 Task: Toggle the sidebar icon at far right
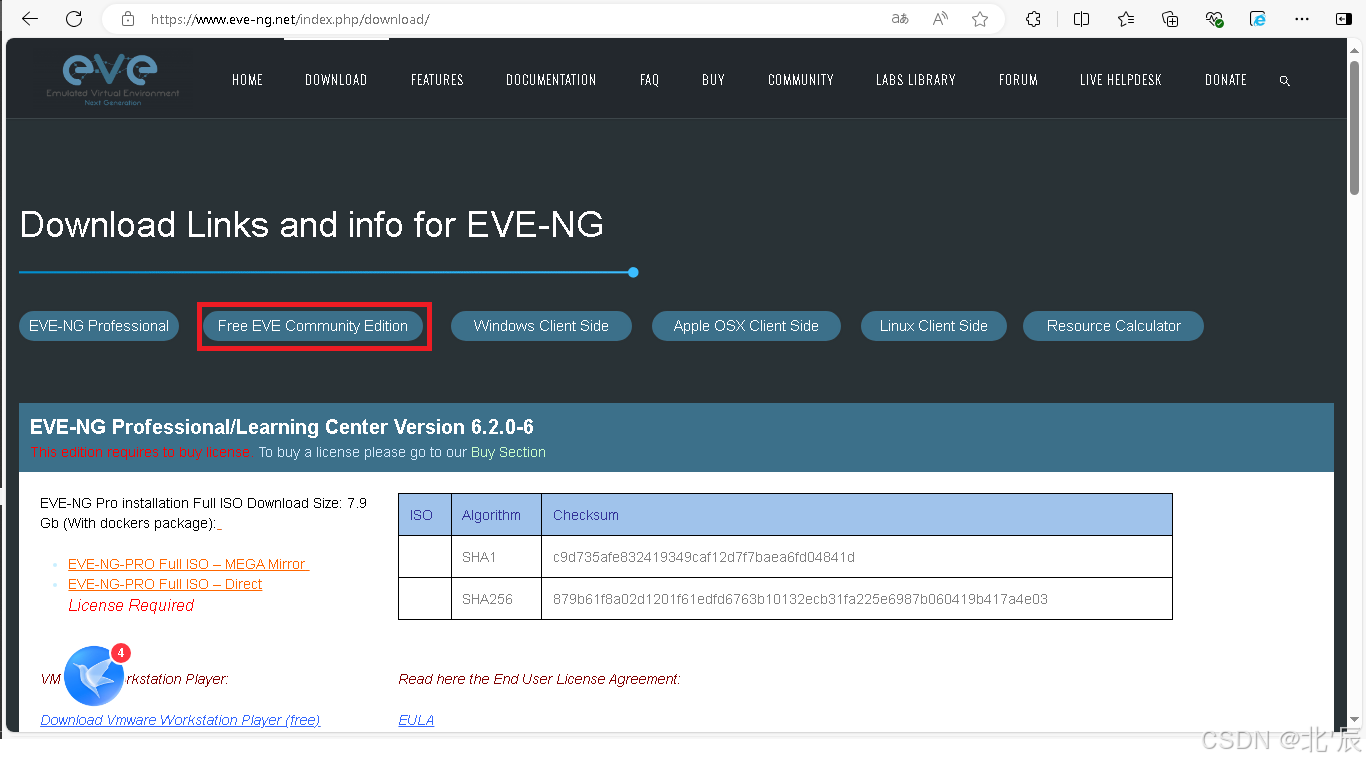click(1345, 19)
